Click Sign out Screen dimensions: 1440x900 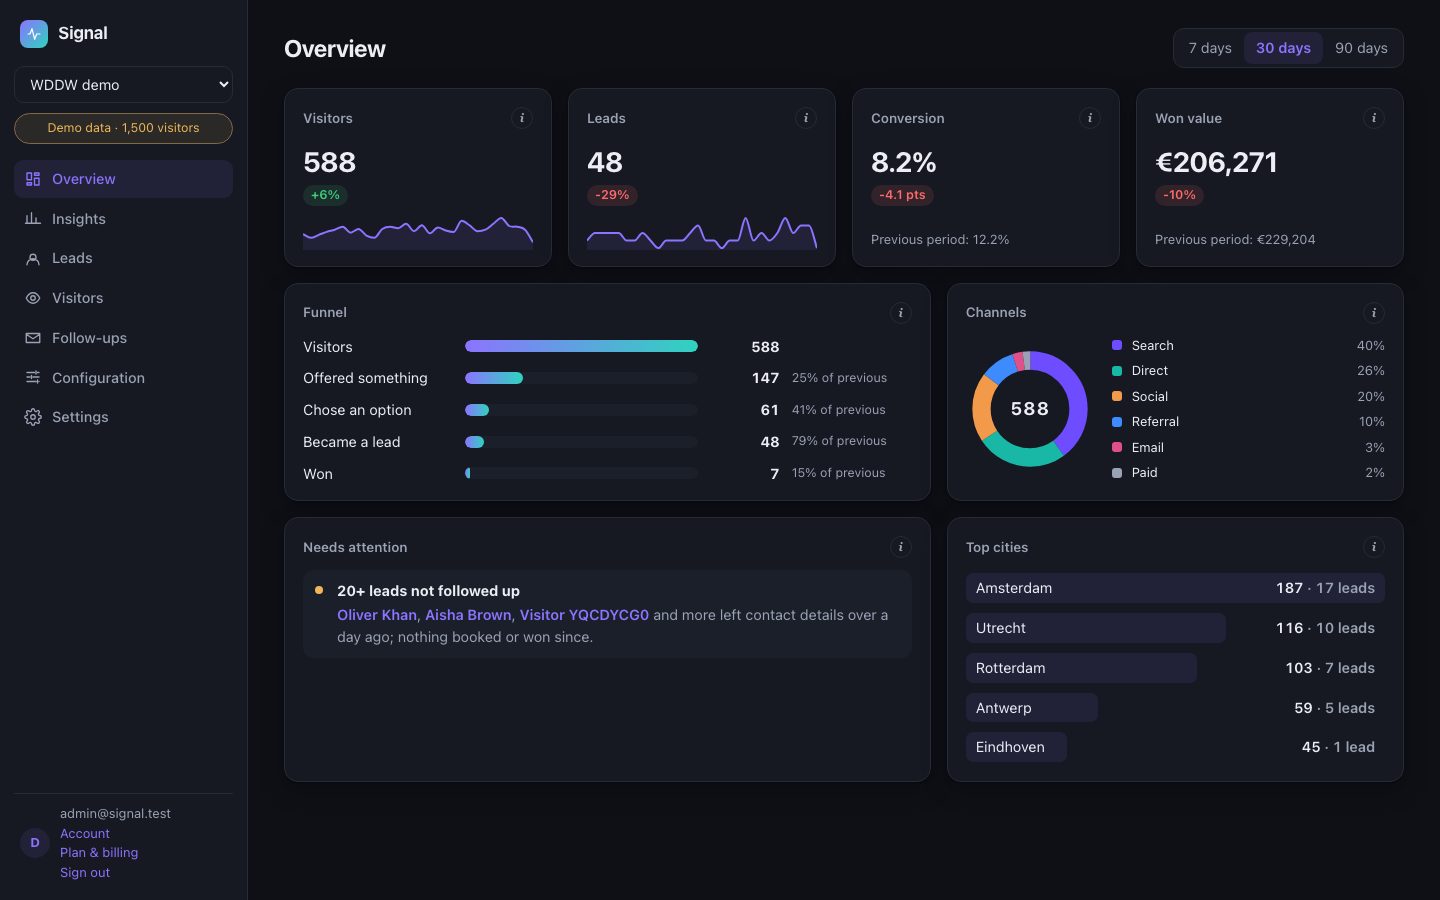[85, 873]
